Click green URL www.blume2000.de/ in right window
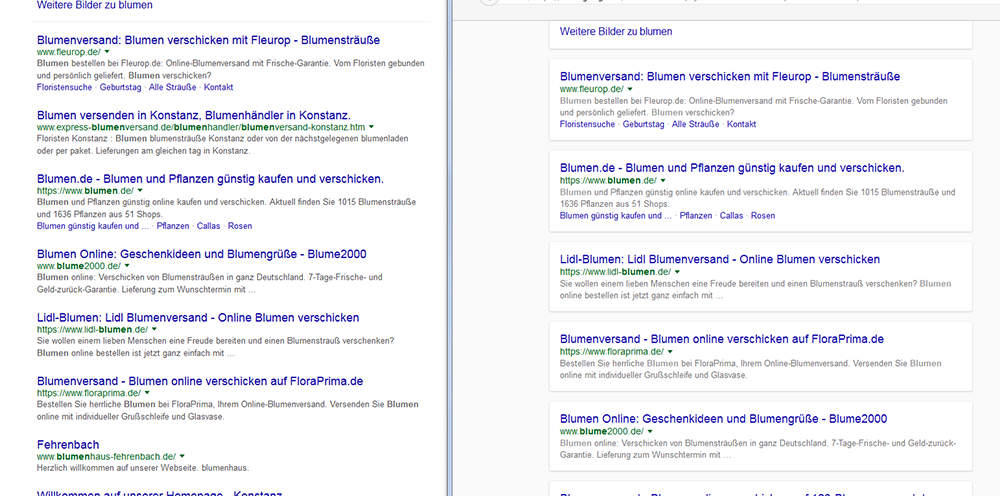This screenshot has width=1000, height=496. coord(601,432)
